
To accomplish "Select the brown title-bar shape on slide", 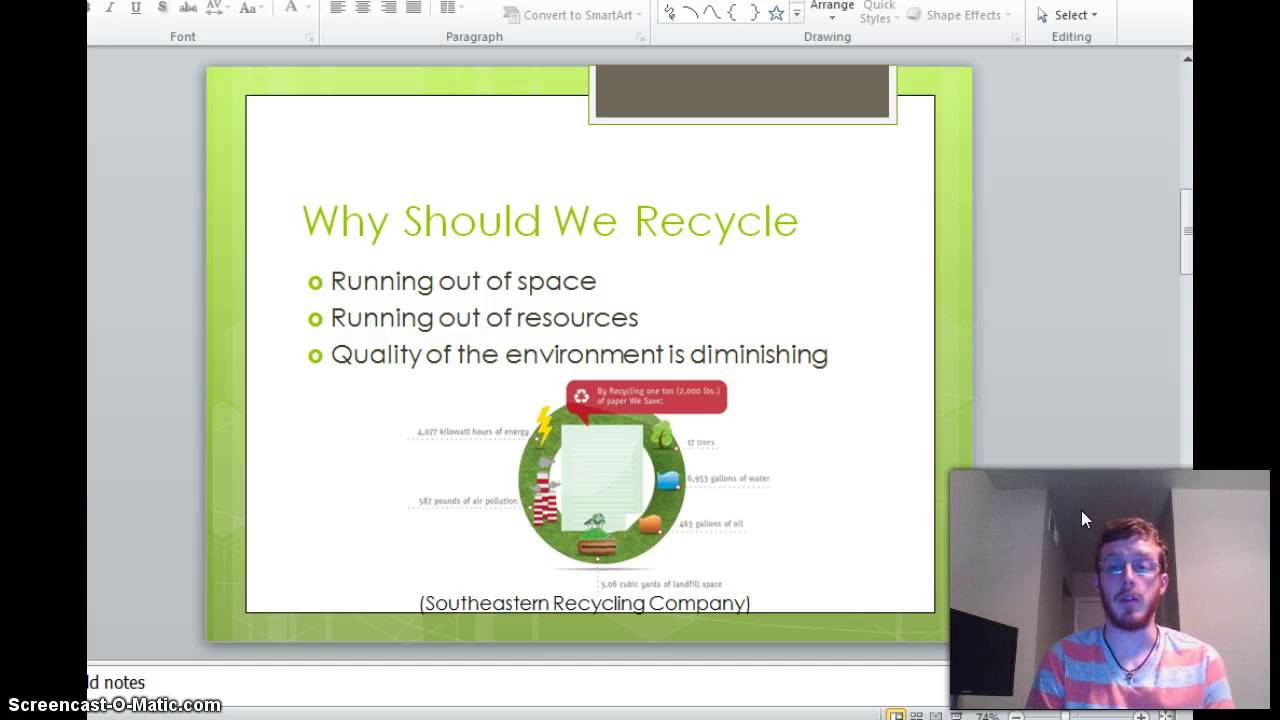I will 742,93.
